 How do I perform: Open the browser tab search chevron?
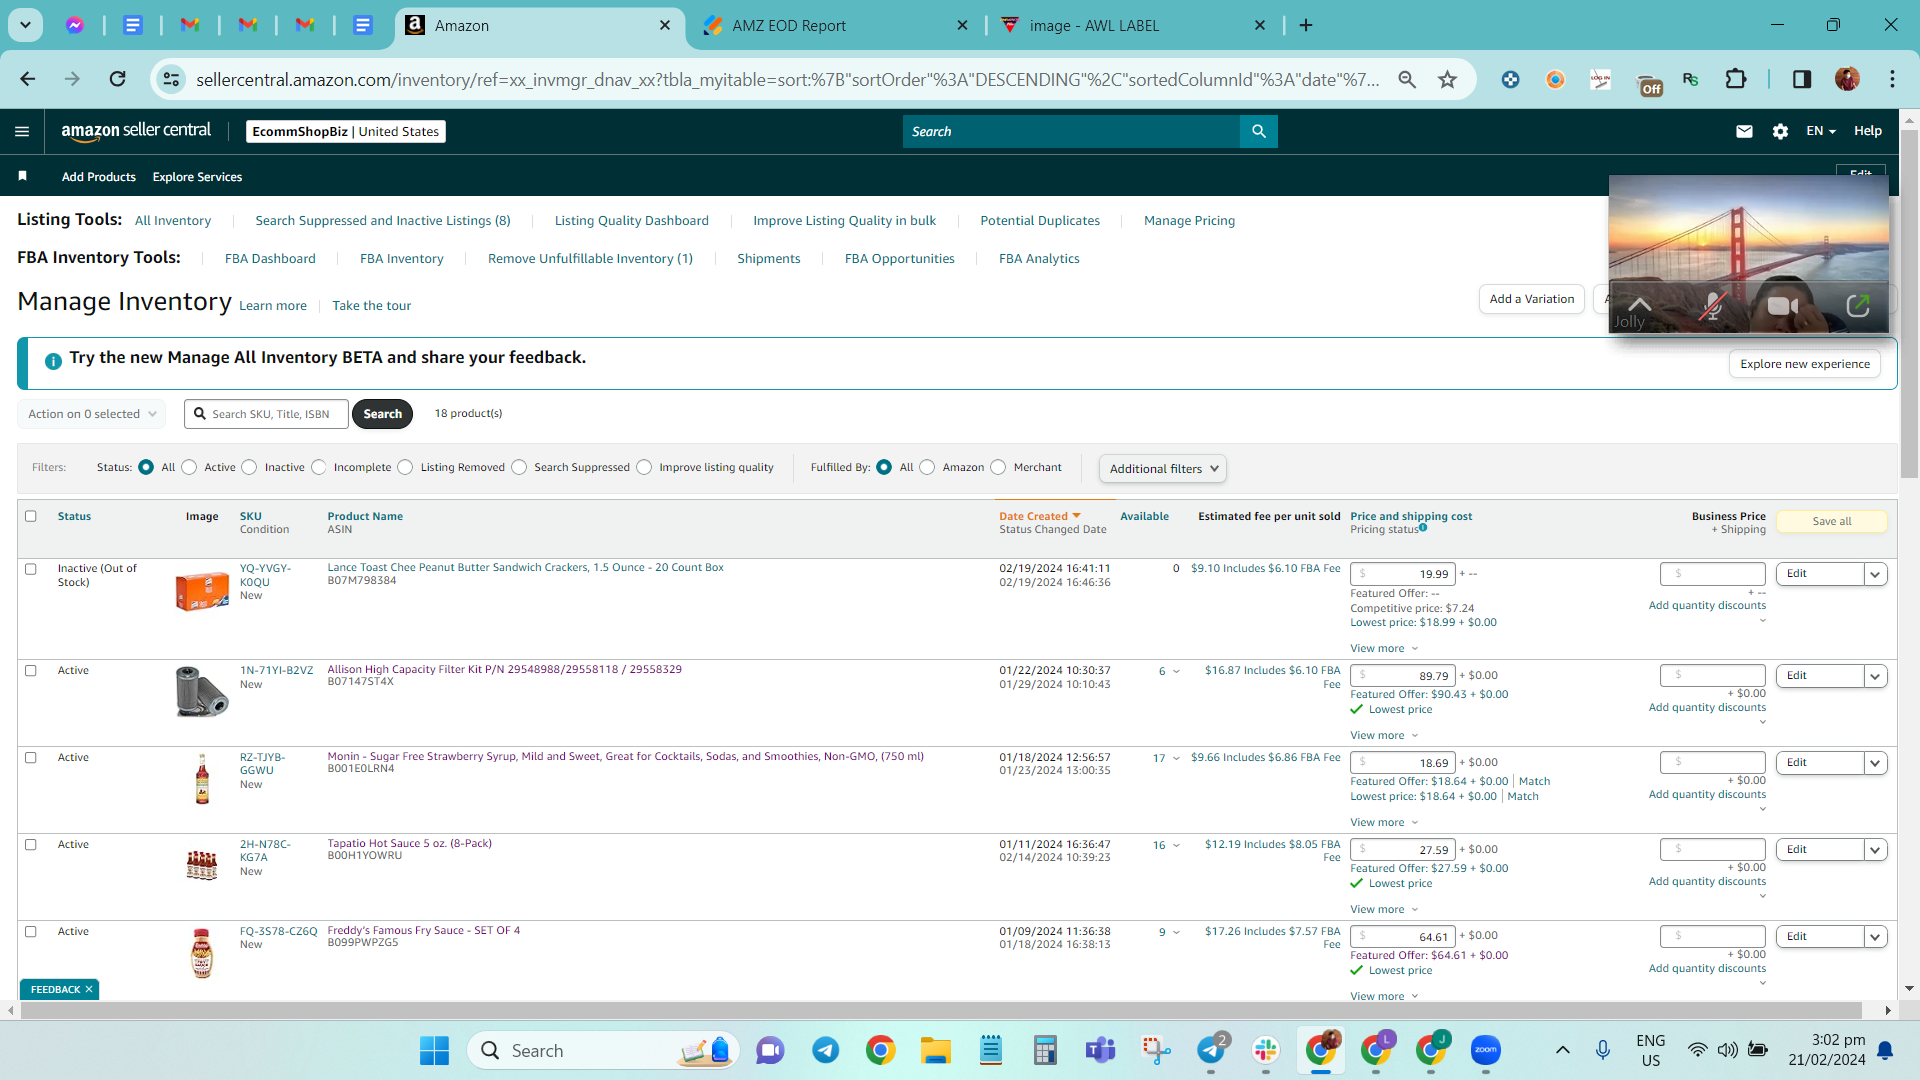point(25,25)
